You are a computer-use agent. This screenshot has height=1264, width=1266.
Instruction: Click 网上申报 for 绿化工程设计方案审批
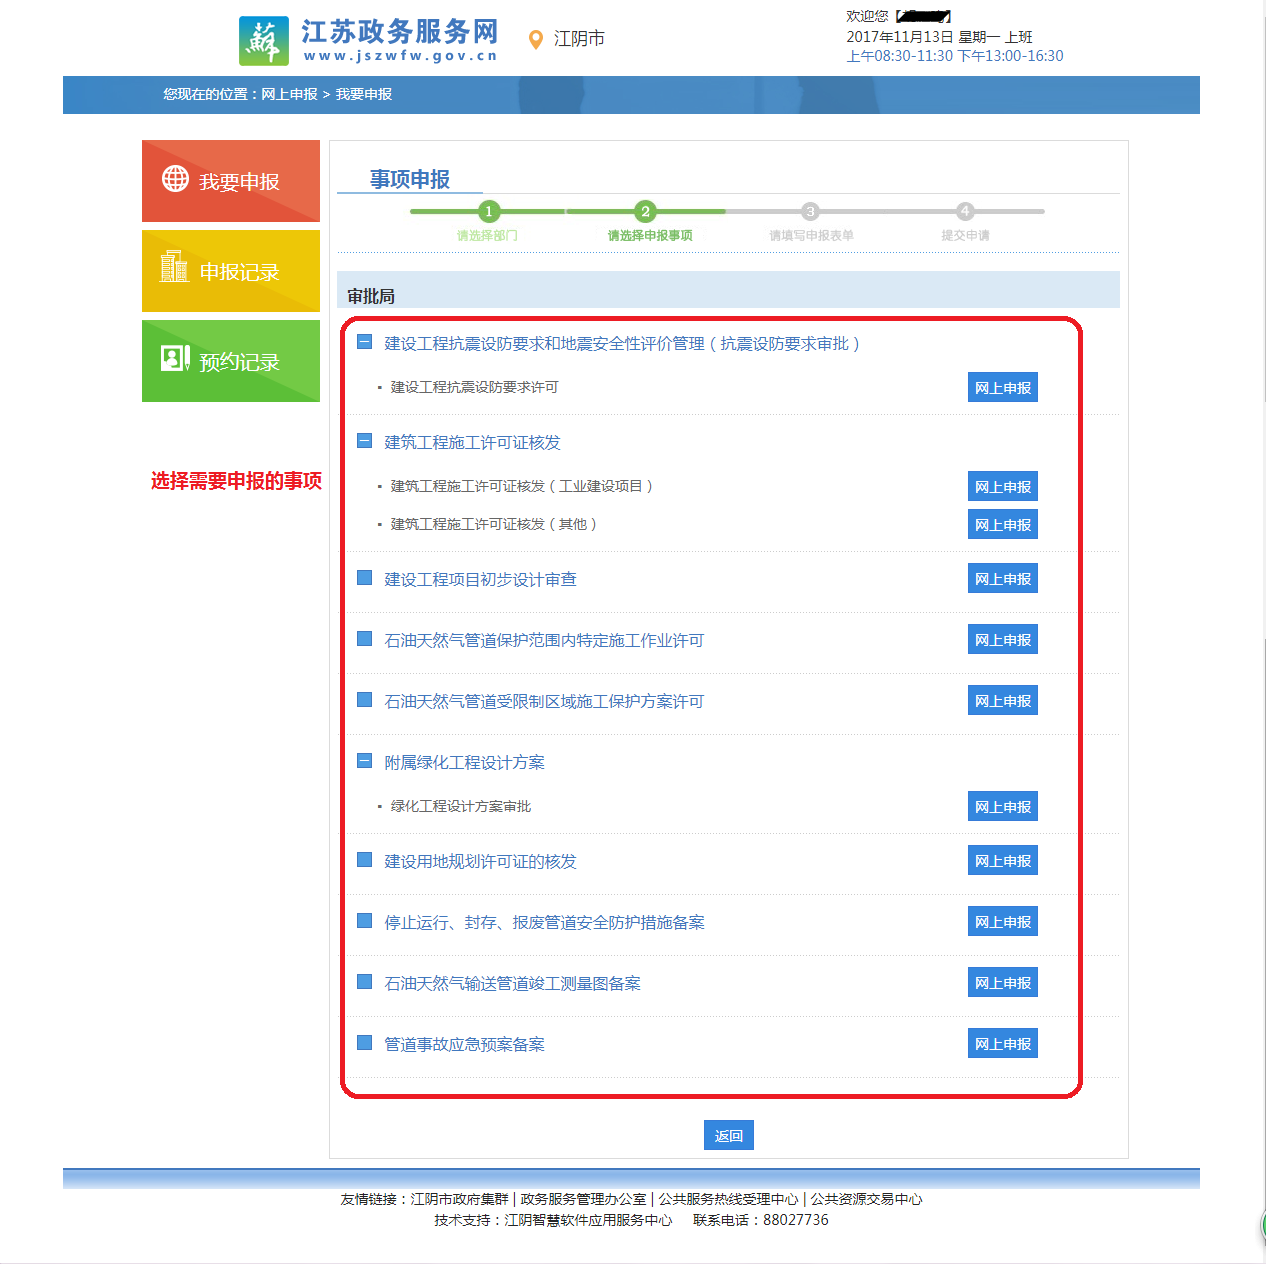1002,807
